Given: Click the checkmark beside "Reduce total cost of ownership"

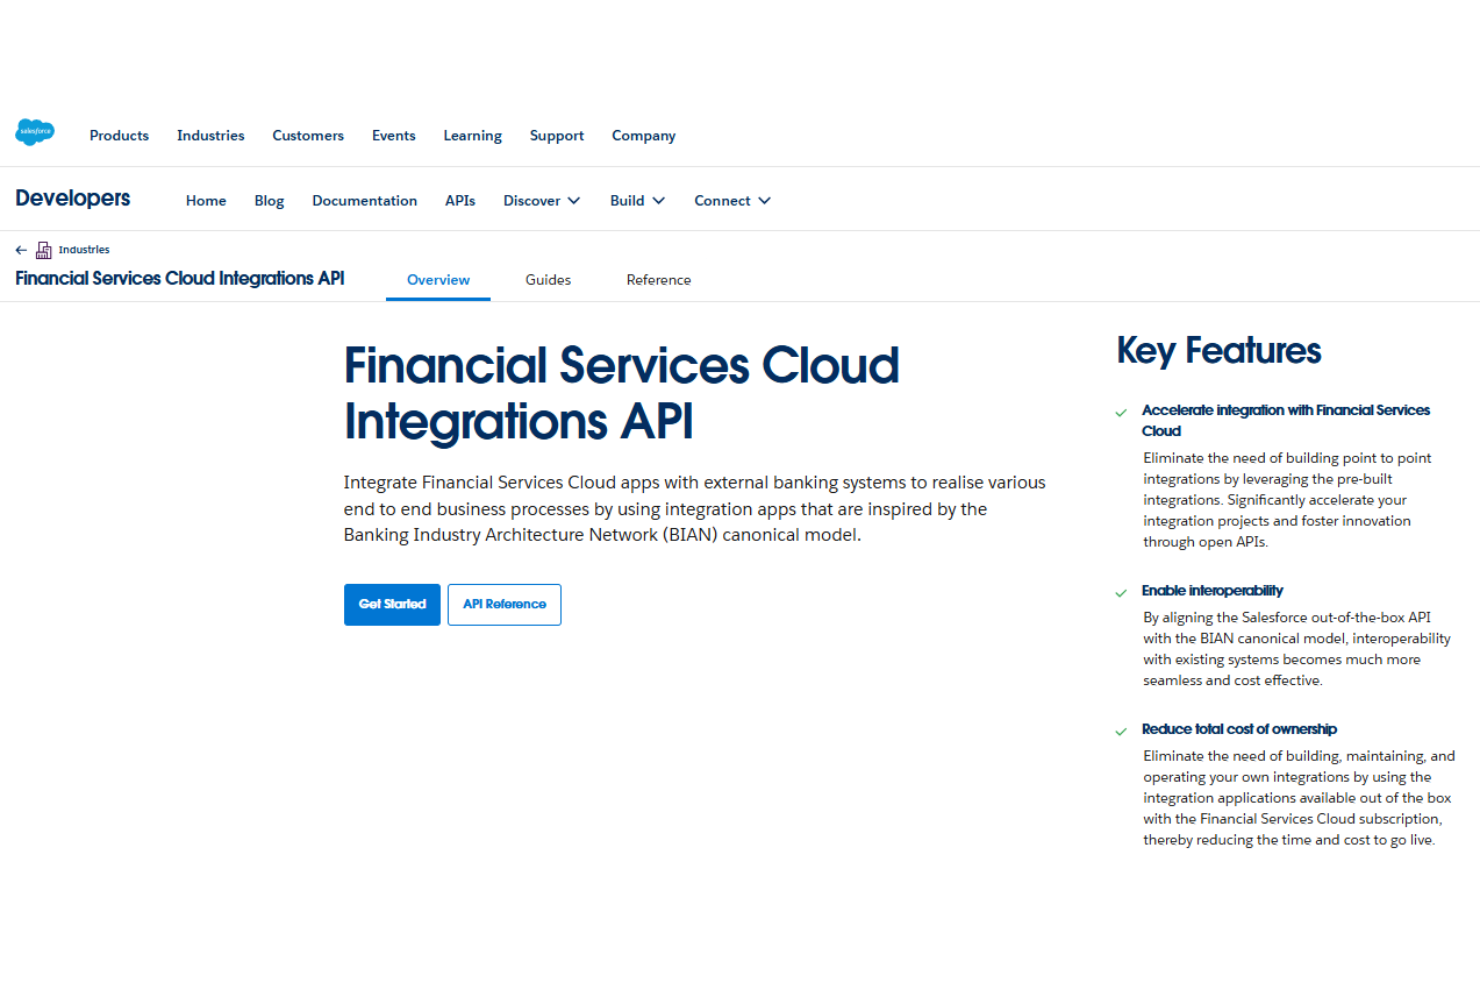Looking at the screenshot, I should (x=1120, y=731).
